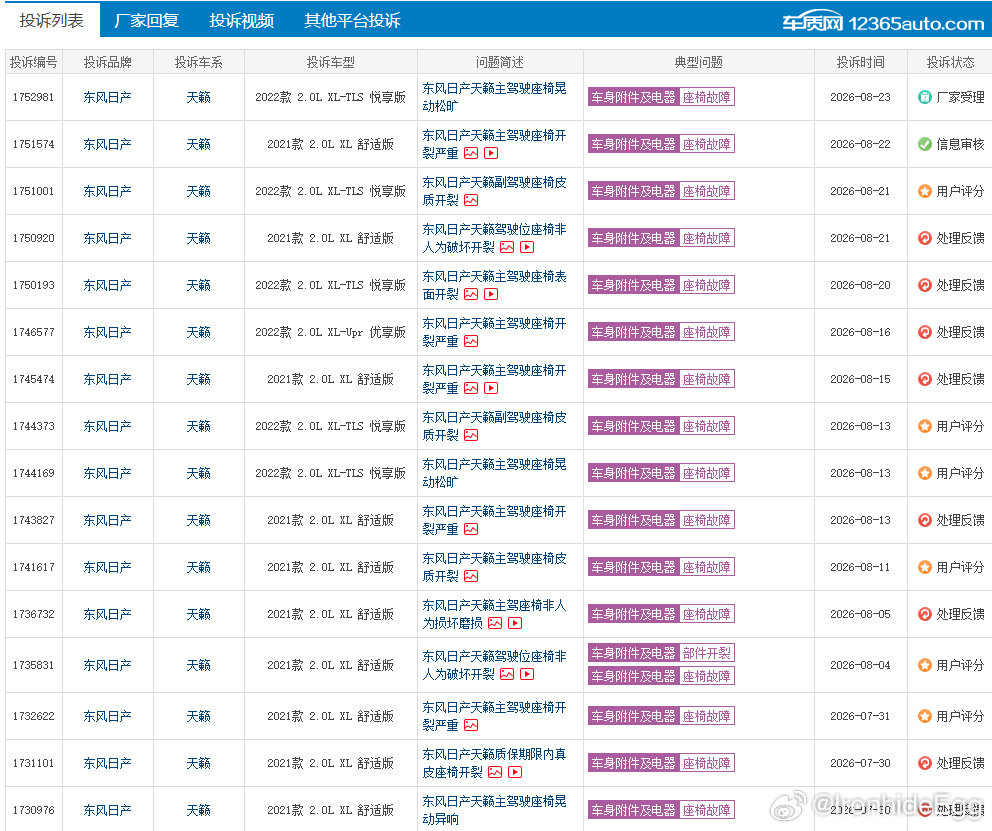Select date 2026-08-16 cell
Screen dimensions: 992x831
pos(860,332)
